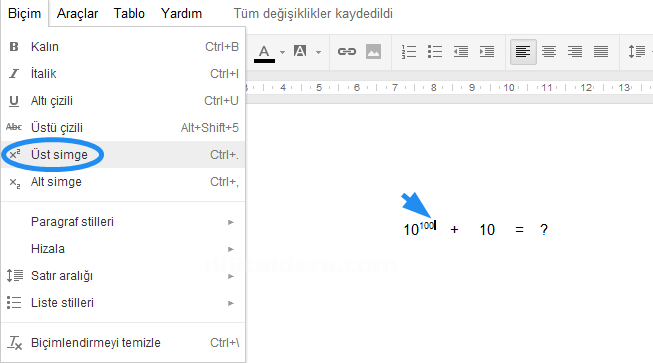
Task: Select left align button
Action: click(523, 52)
